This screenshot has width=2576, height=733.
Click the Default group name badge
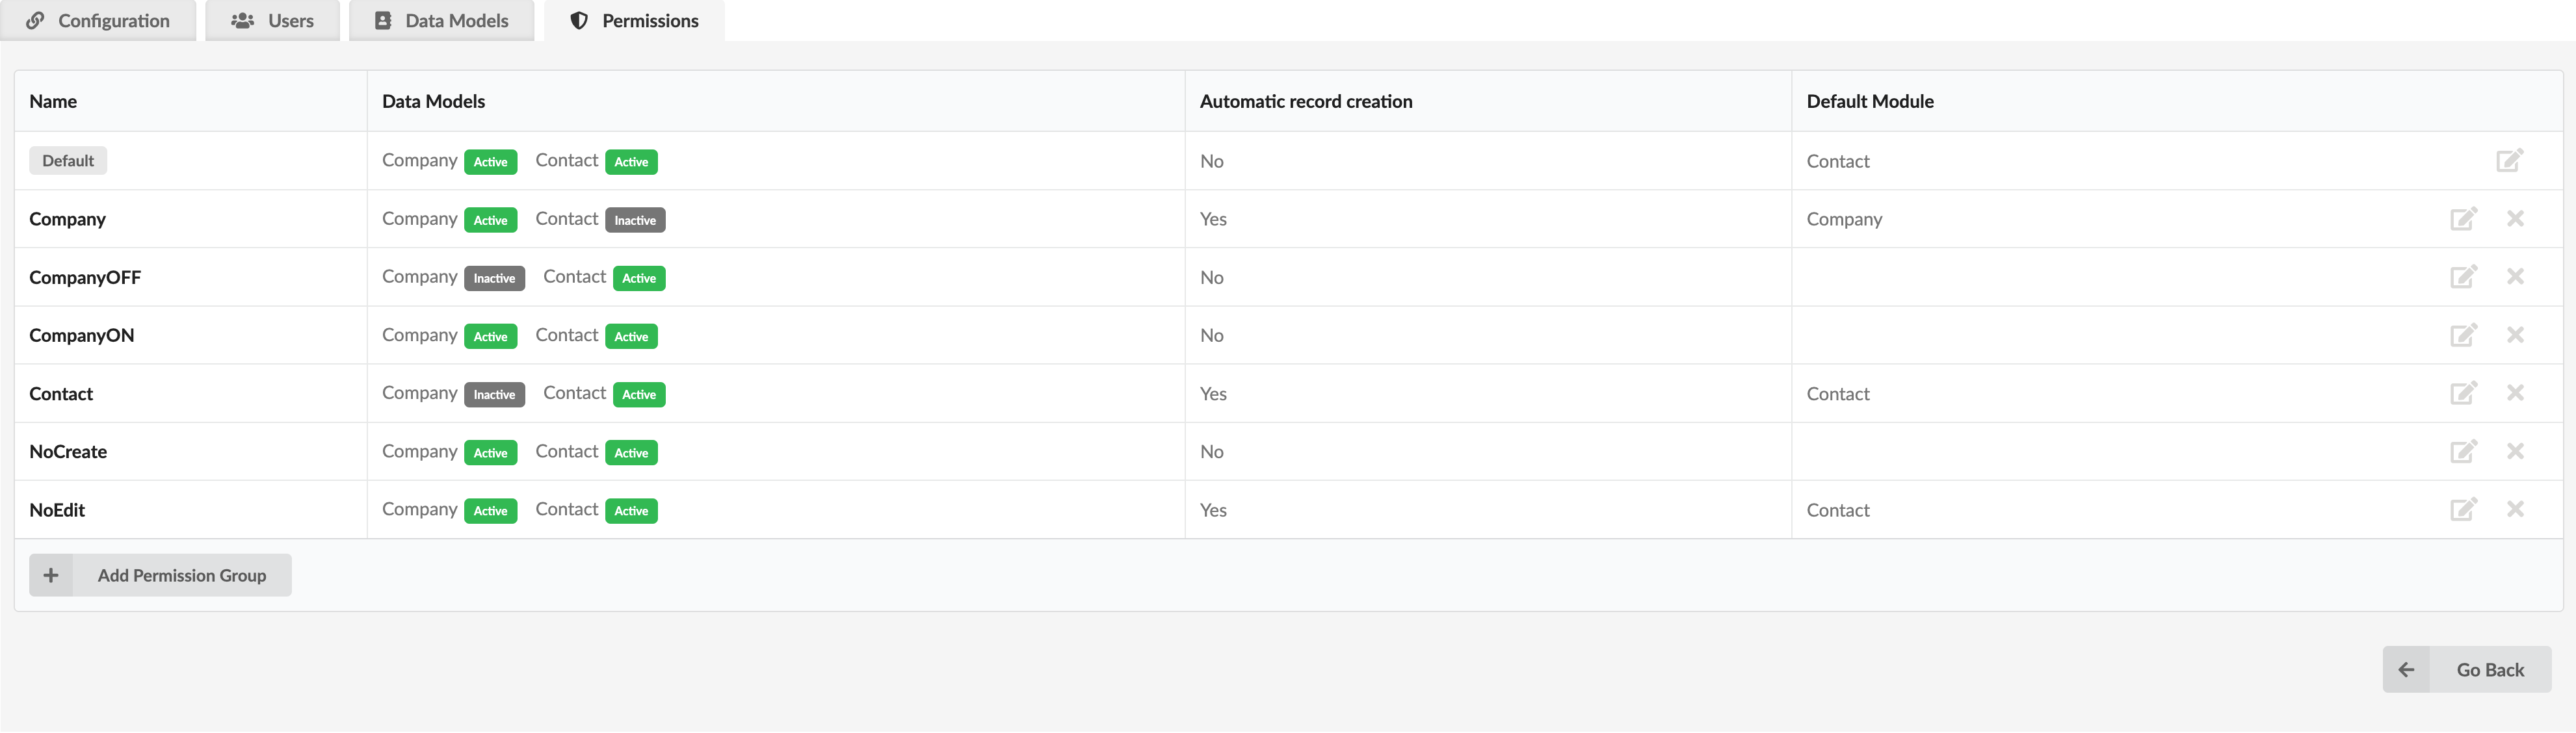tap(68, 161)
